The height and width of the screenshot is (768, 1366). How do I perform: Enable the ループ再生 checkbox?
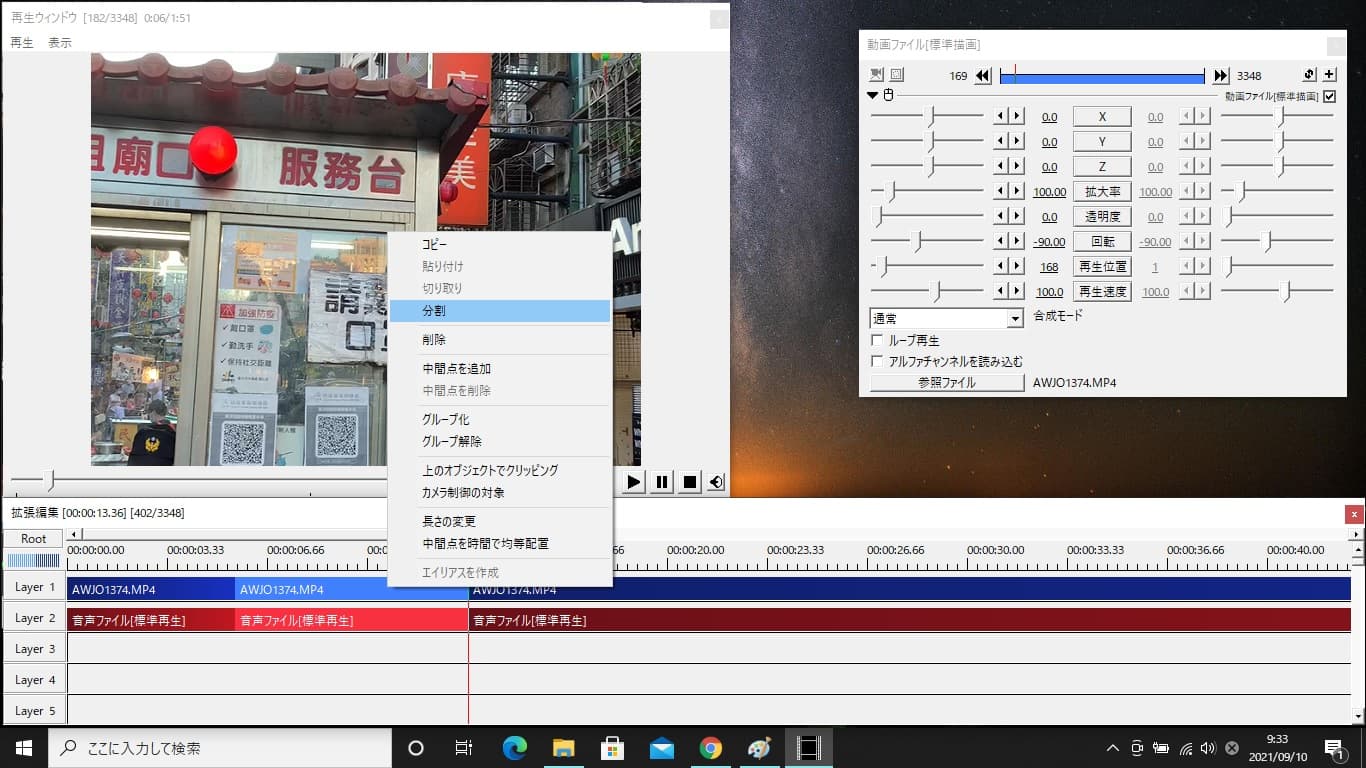click(878, 341)
